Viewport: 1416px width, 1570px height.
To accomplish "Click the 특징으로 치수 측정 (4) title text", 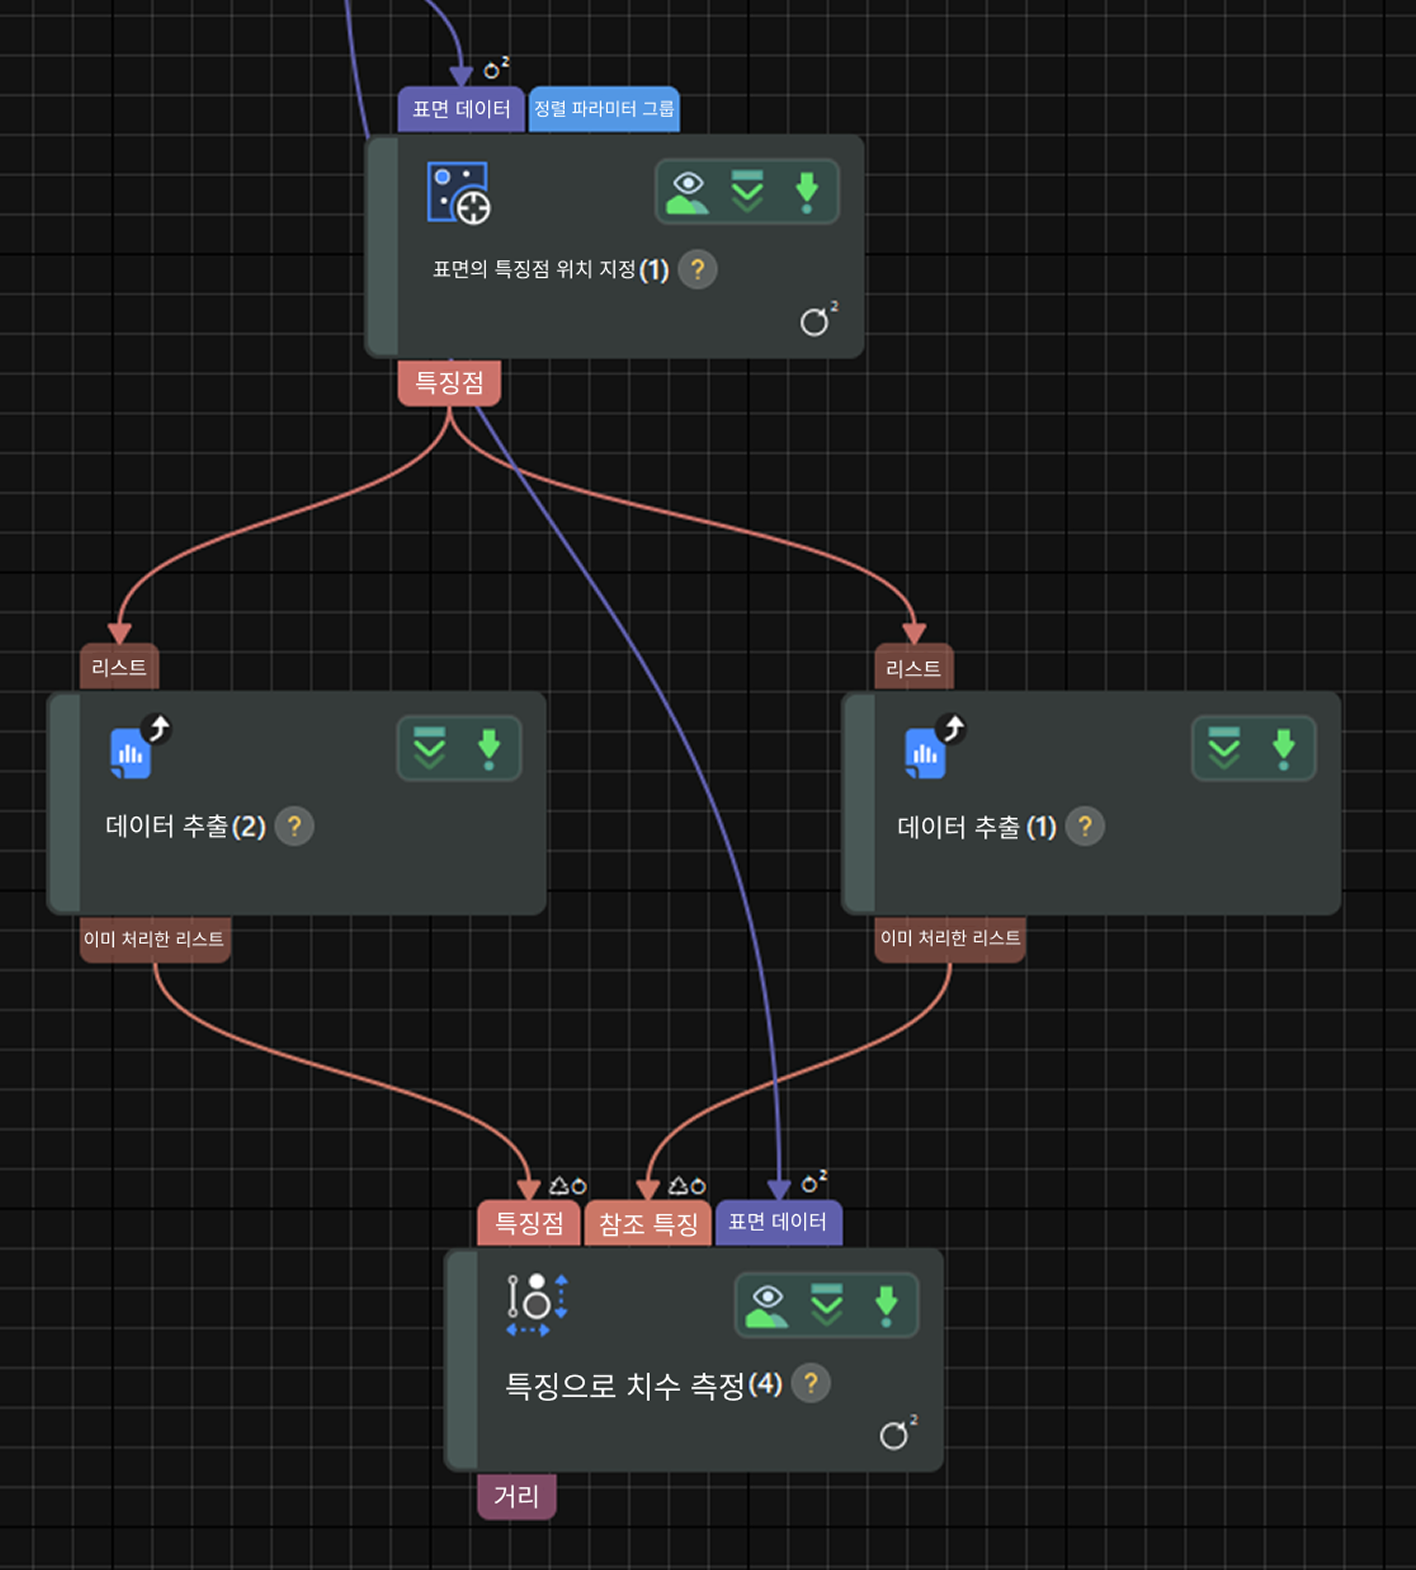I will point(643,1385).
